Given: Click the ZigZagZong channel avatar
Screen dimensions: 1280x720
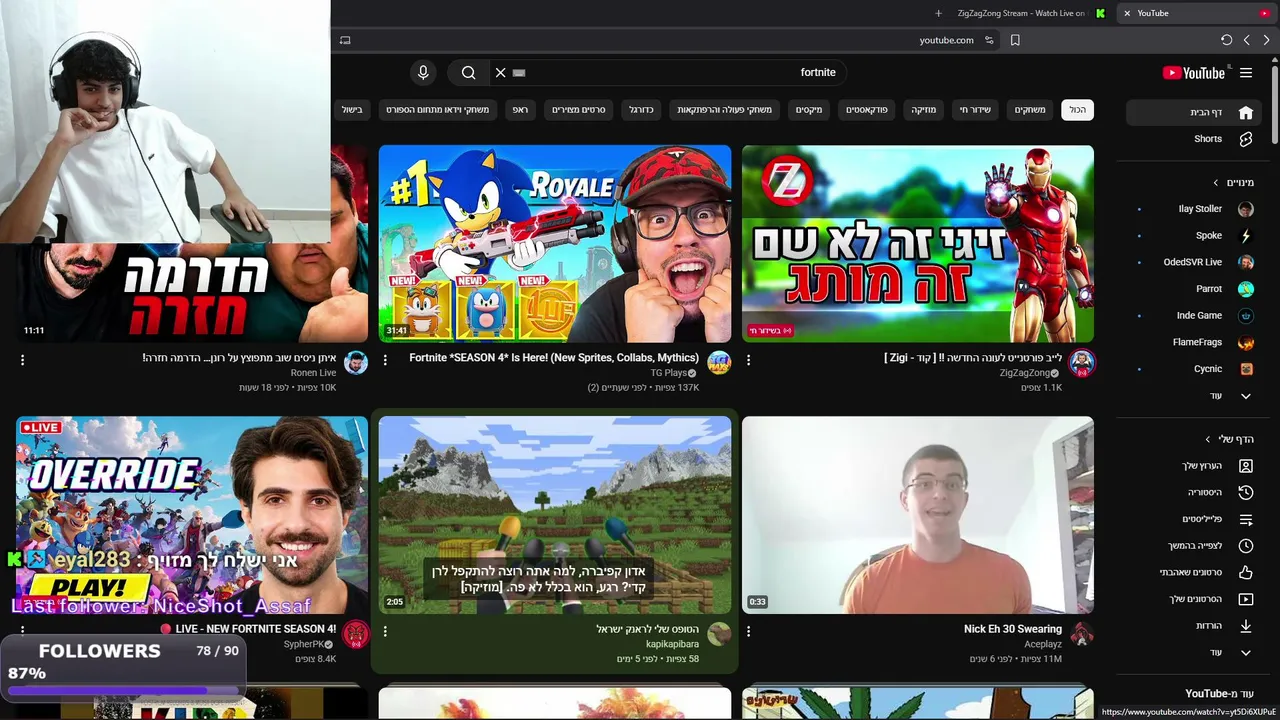Looking at the screenshot, I should pyautogui.click(x=1081, y=363).
